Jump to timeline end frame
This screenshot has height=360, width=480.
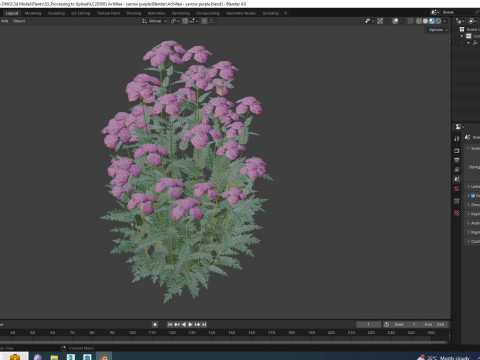[x=204, y=324]
